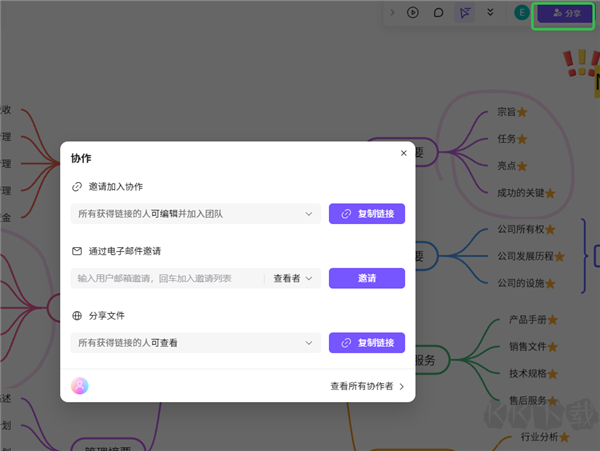Expand the double-chevron more tools icon
This screenshot has height=451, width=600.
click(x=490, y=13)
